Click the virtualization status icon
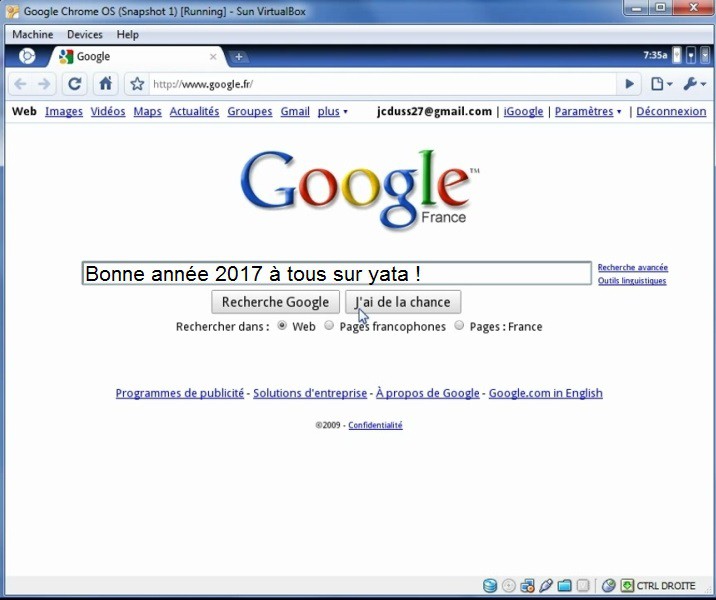The height and width of the screenshot is (600, 716). pos(583,585)
